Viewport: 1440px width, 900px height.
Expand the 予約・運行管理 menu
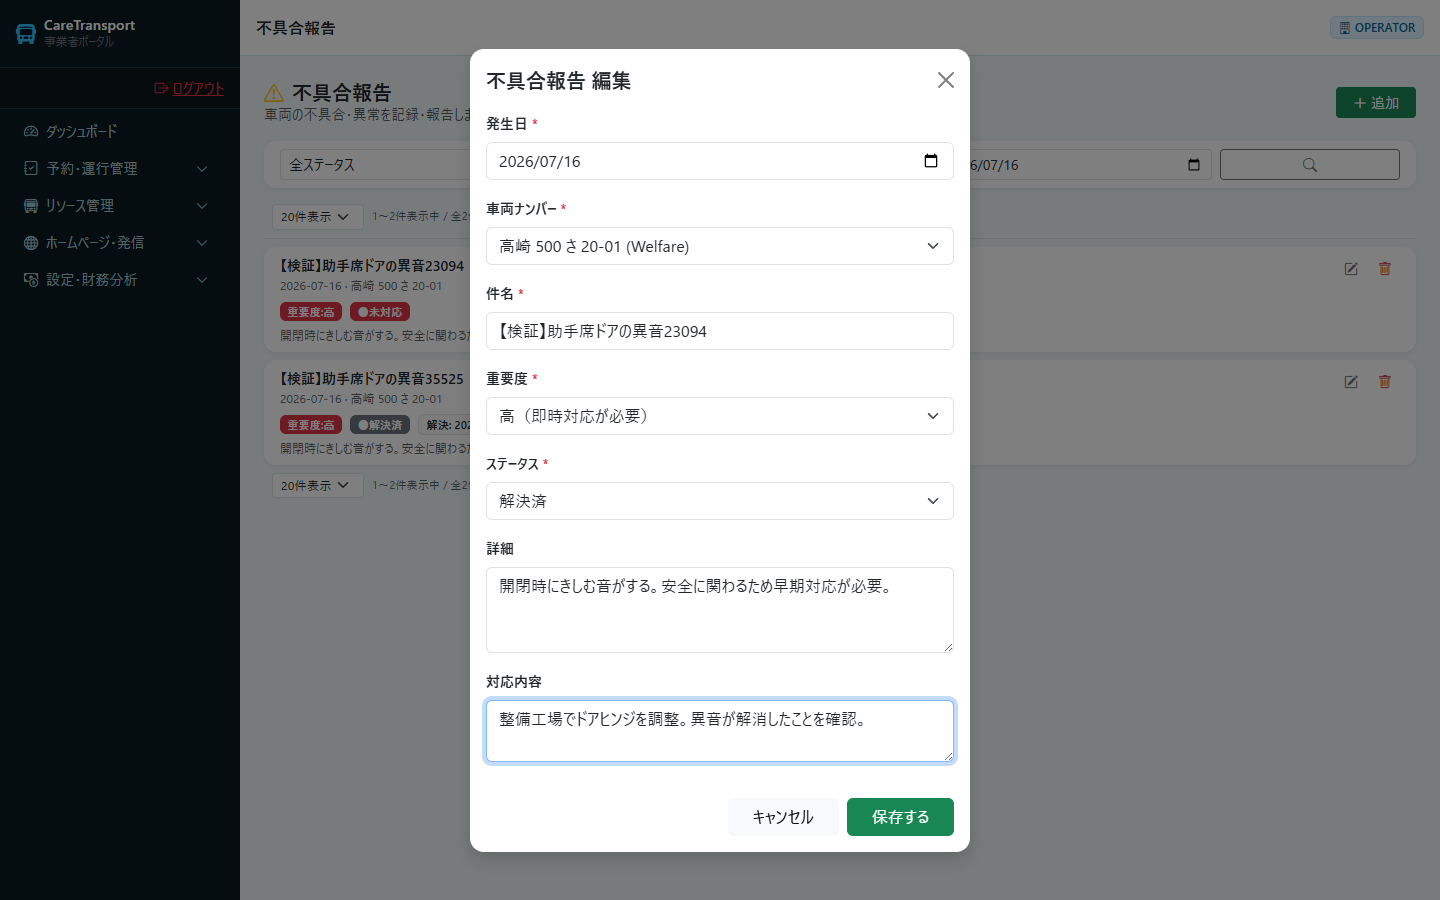click(x=120, y=168)
